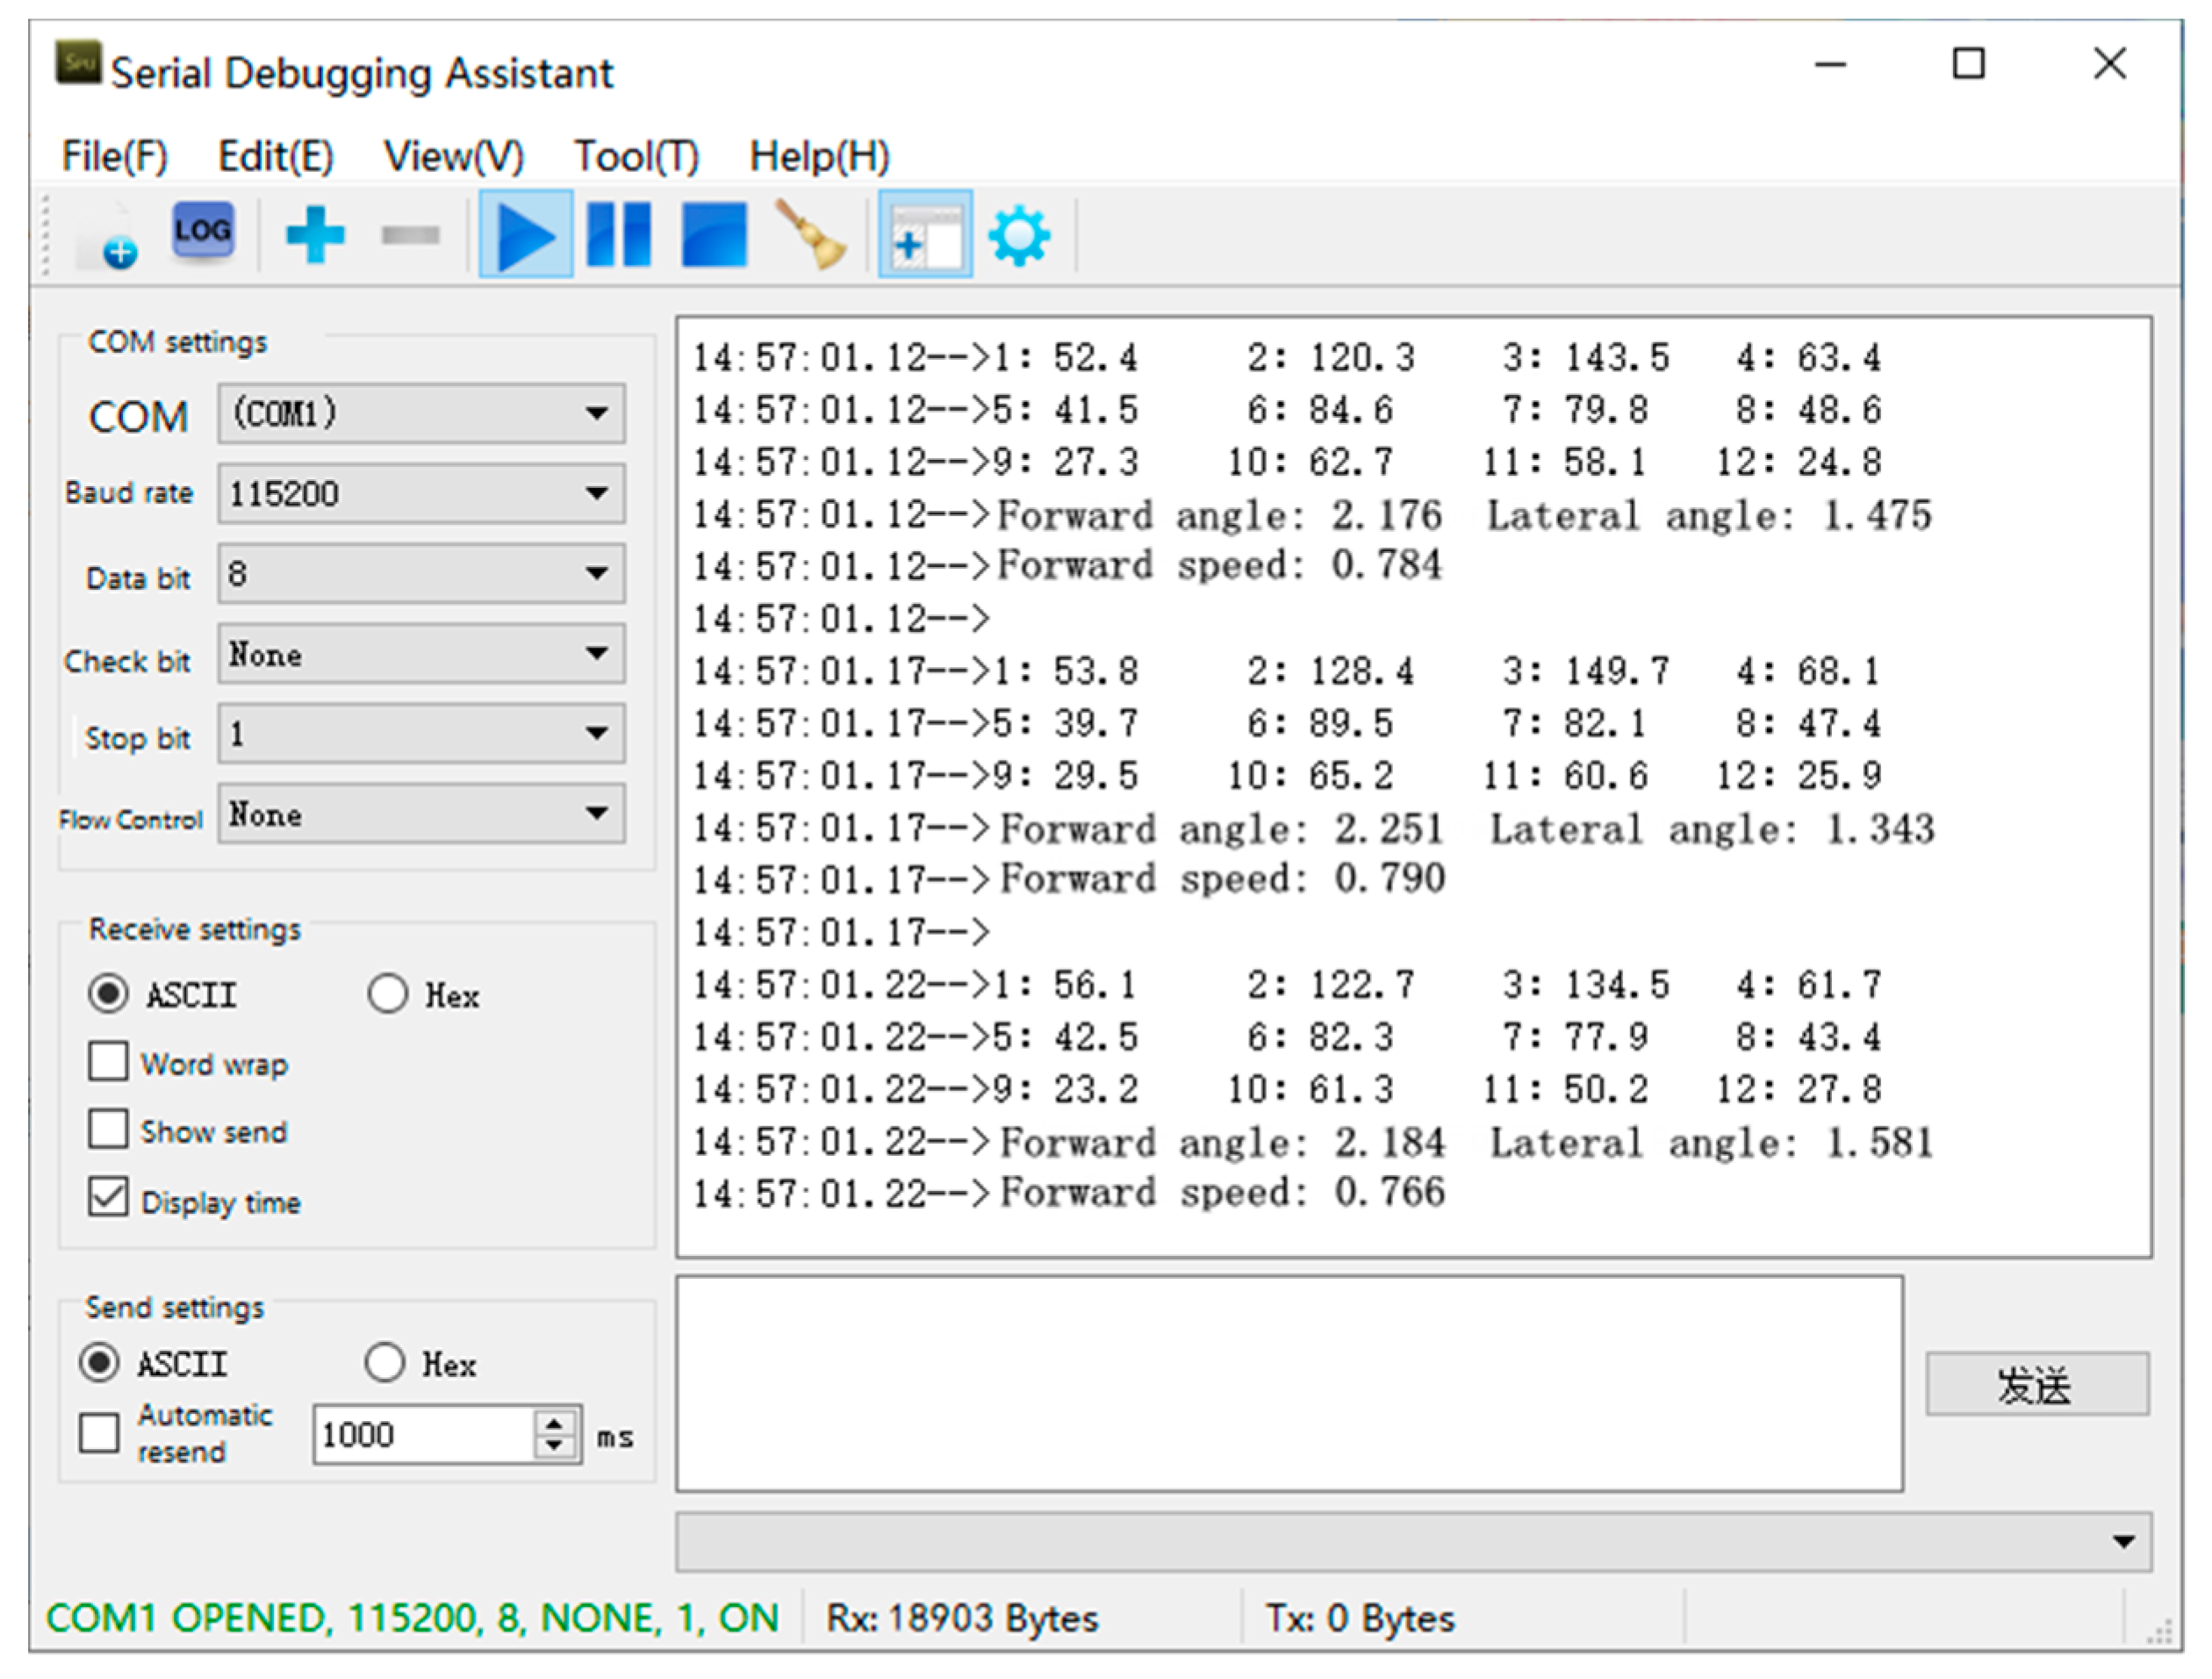Toggle the add panel window icon
Image resolution: width=2212 pixels, height=1679 pixels.
coord(925,234)
